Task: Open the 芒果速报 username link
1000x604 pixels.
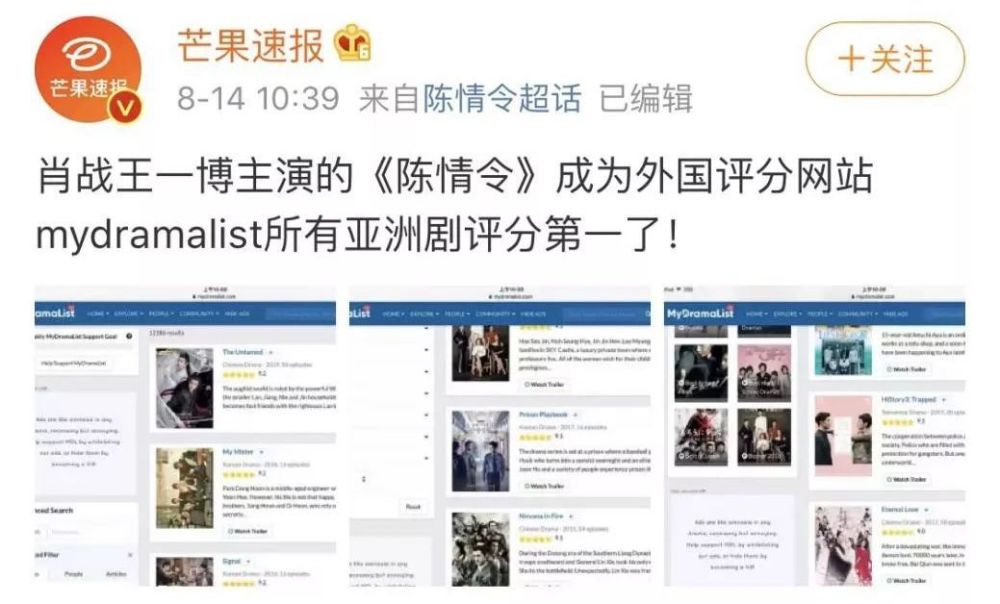Action: pyautogui.click(x=251, y=45)
